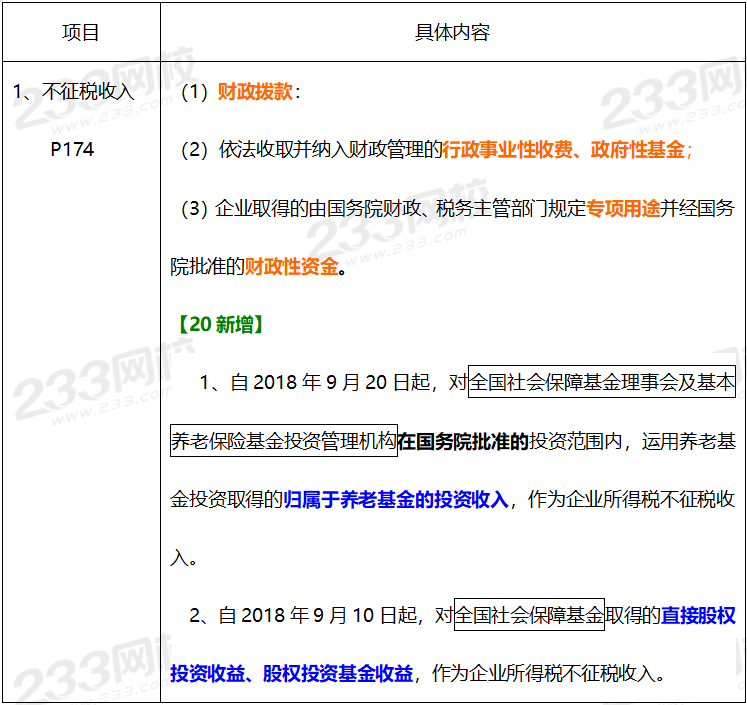747x705 pixels.
Task: Click the blue 归属于养老基金的投资收入 text
Action: [396, 499]
